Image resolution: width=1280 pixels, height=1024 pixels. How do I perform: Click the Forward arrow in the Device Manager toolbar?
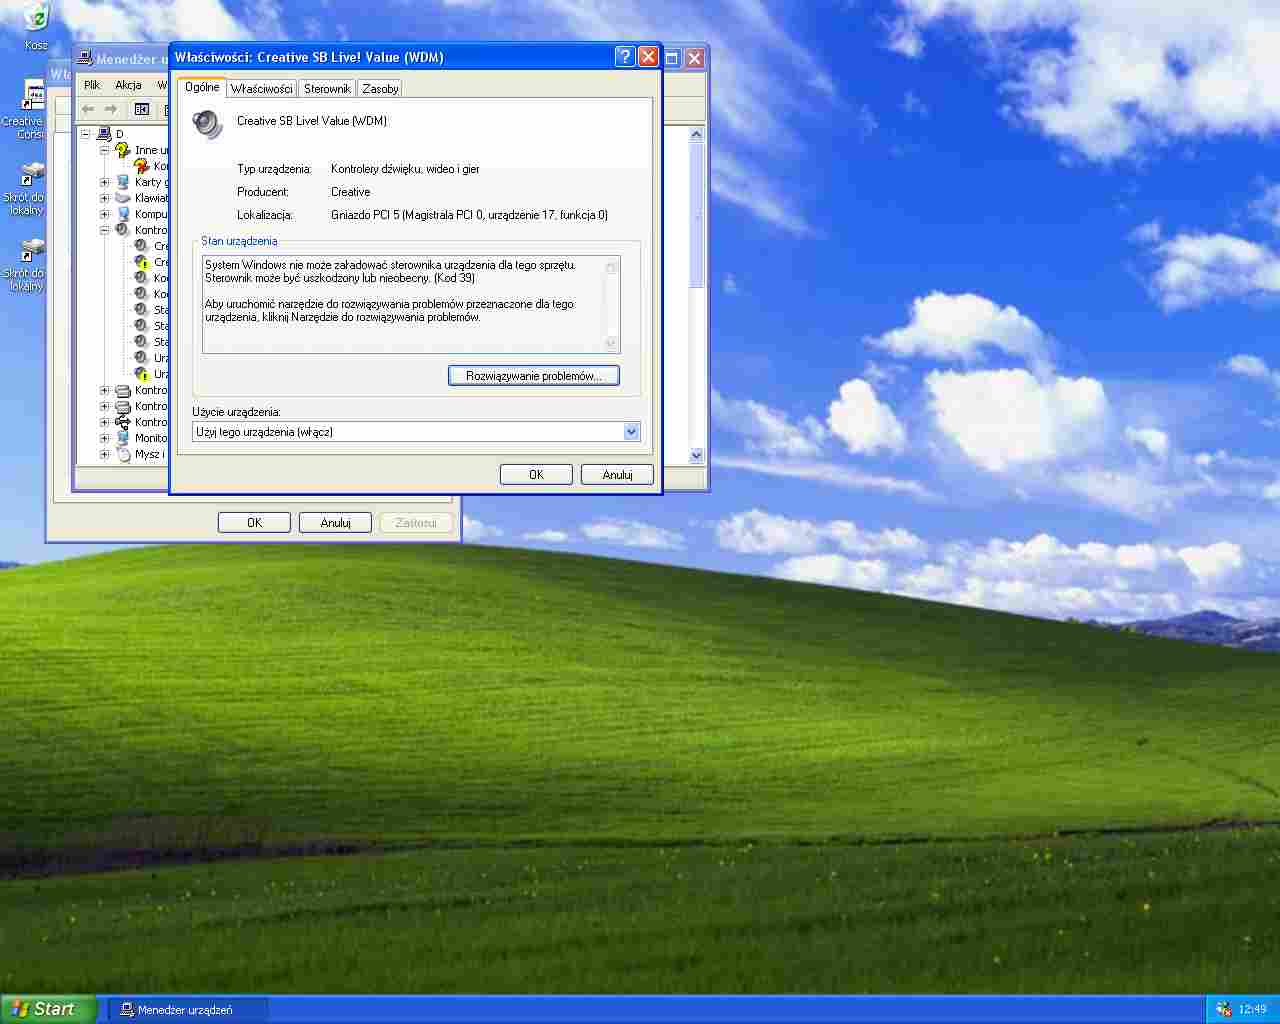(111, 109)
